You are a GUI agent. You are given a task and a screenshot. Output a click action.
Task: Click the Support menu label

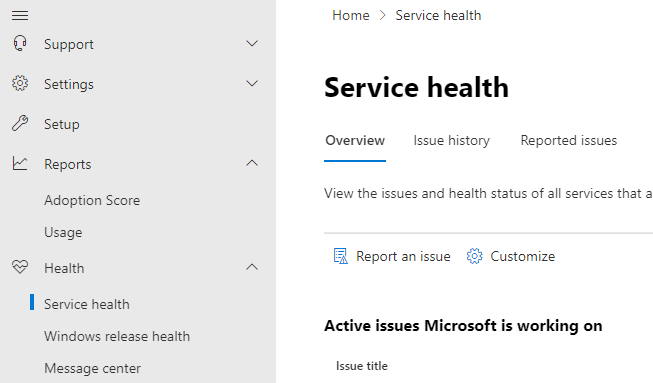(x=69, y=44)
